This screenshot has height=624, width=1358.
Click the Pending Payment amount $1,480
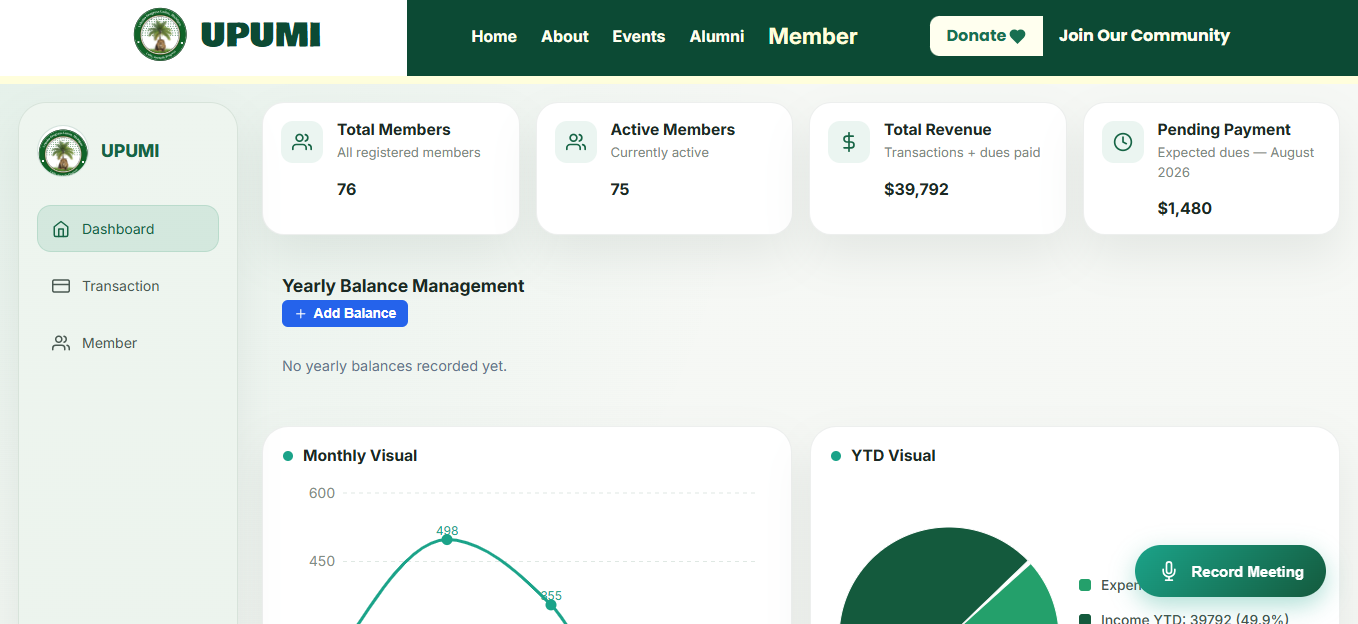1184,208
